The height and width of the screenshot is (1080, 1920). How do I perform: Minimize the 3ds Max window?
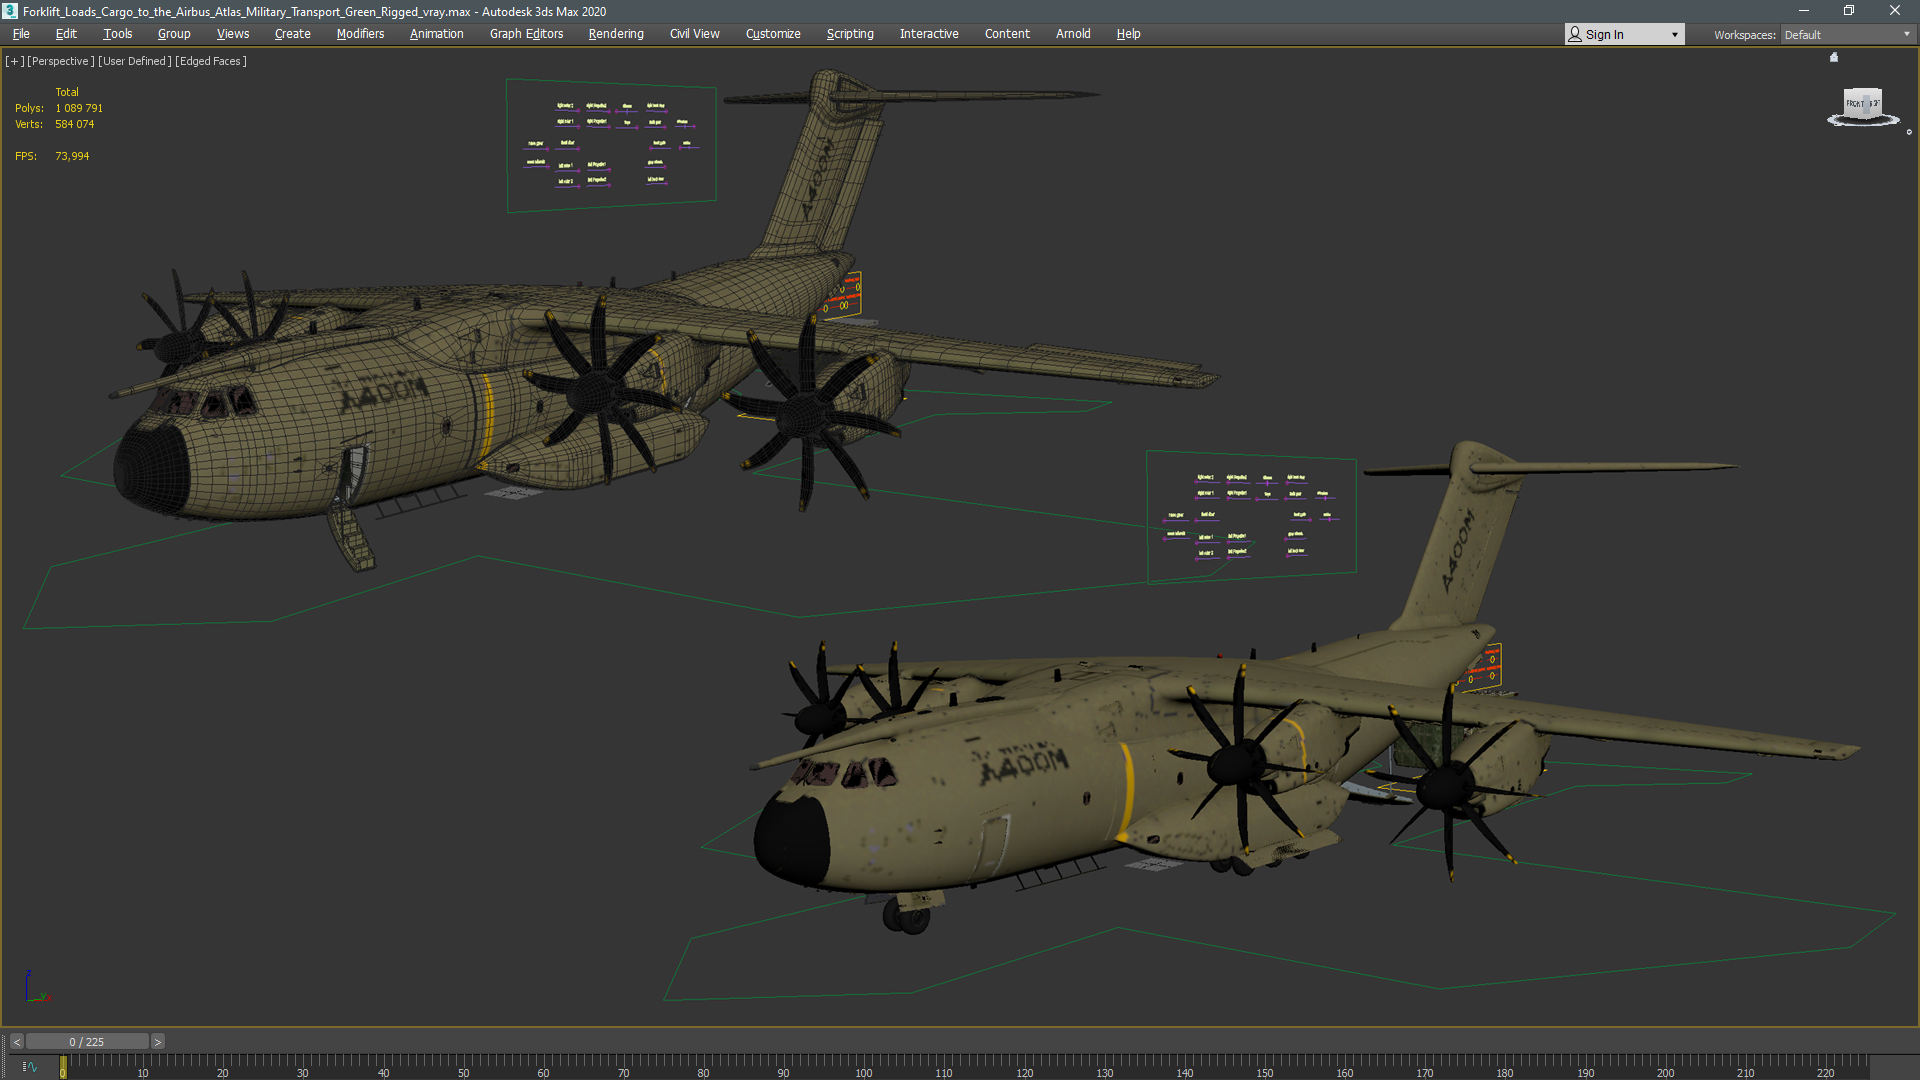coord(1804,11)
